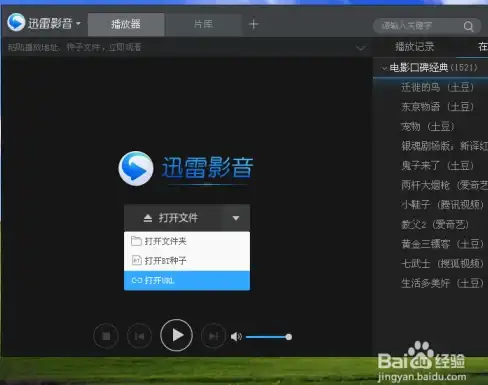Click the stop playback button
488x385 pixels.
106,336
